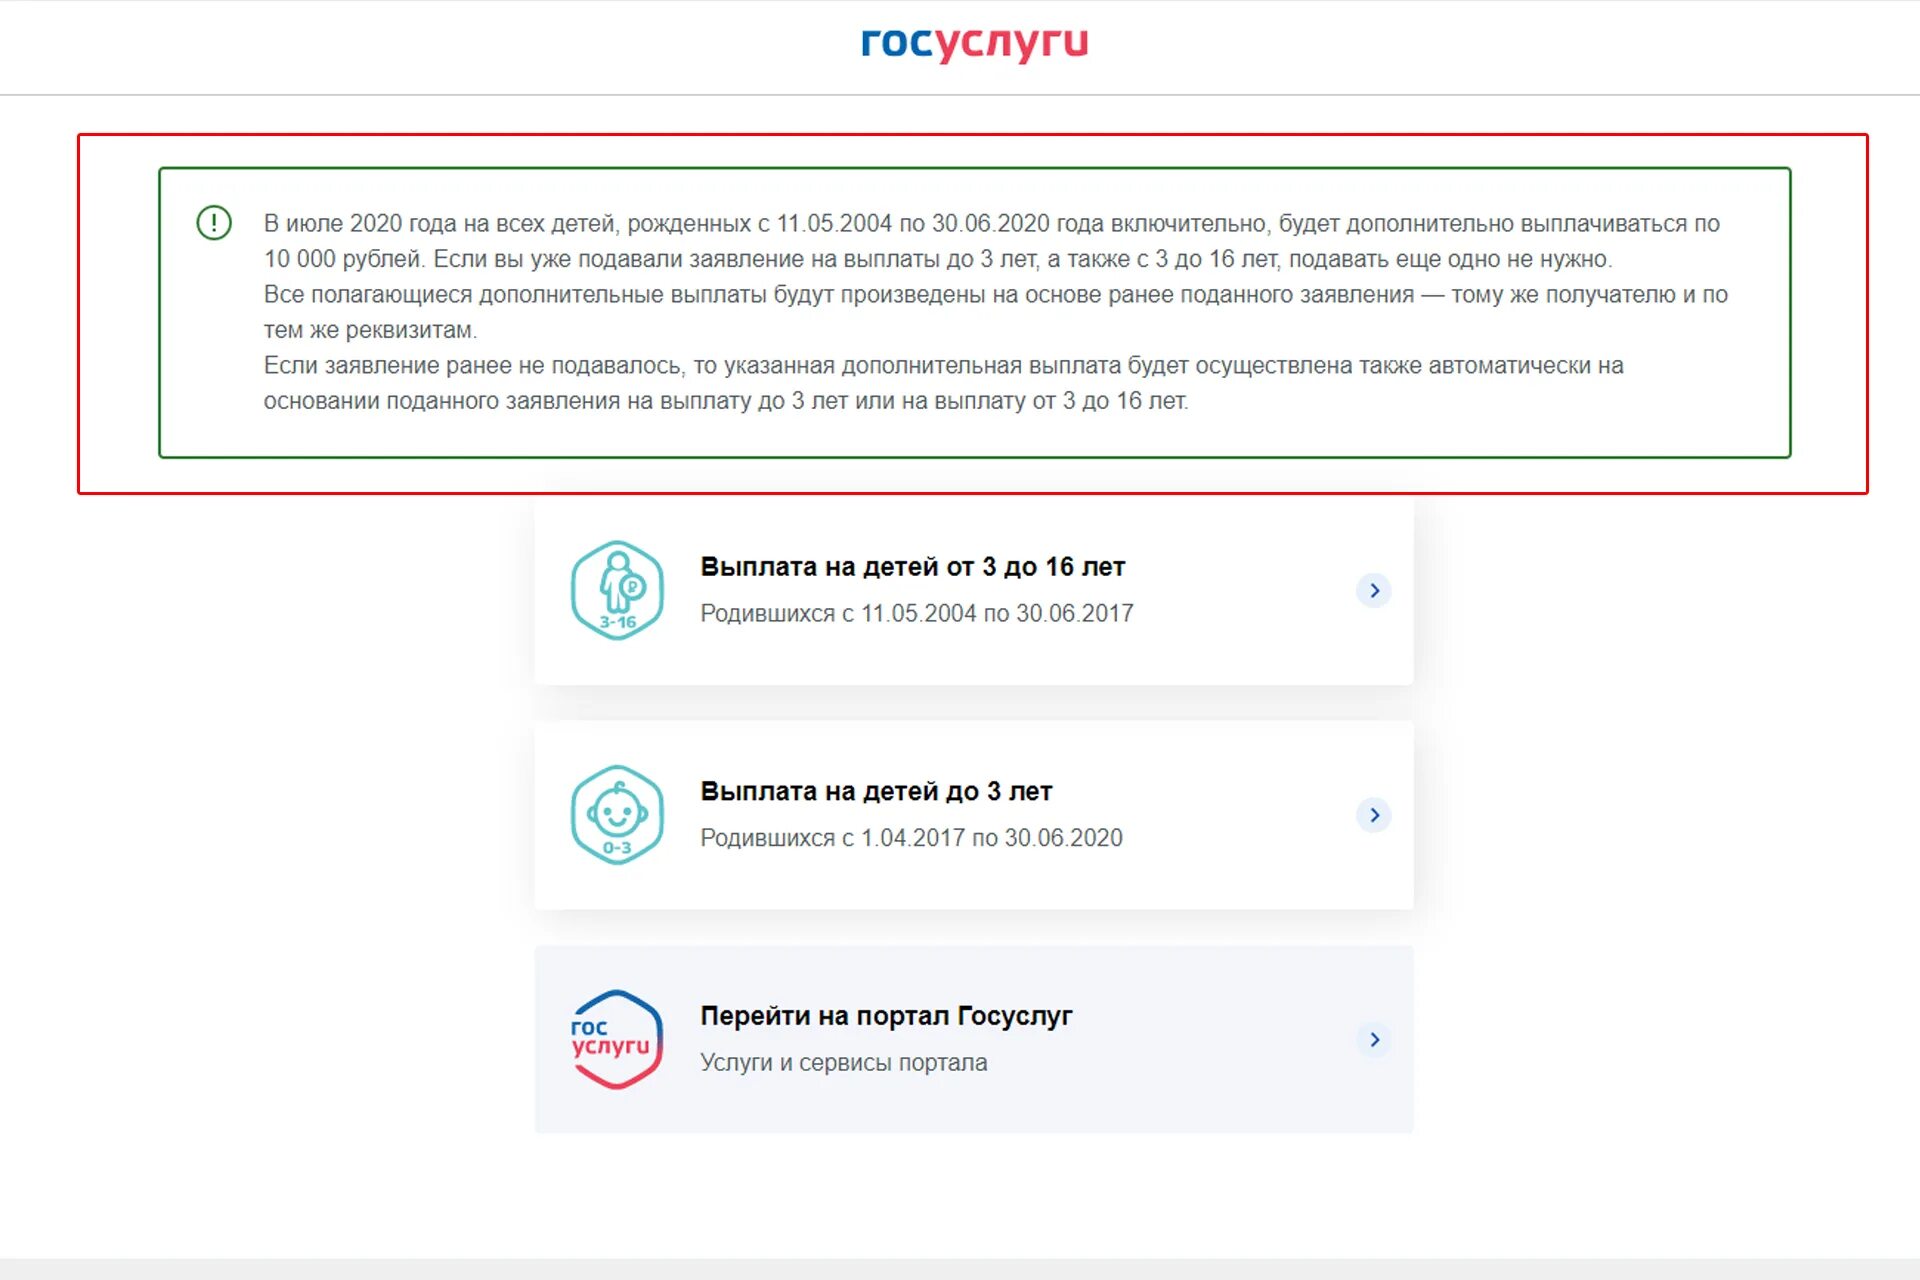The height and width of the screenshot is (1280, 1920).
Task: Click '10 000 рублей' text in notice
Action: point(344,259)
